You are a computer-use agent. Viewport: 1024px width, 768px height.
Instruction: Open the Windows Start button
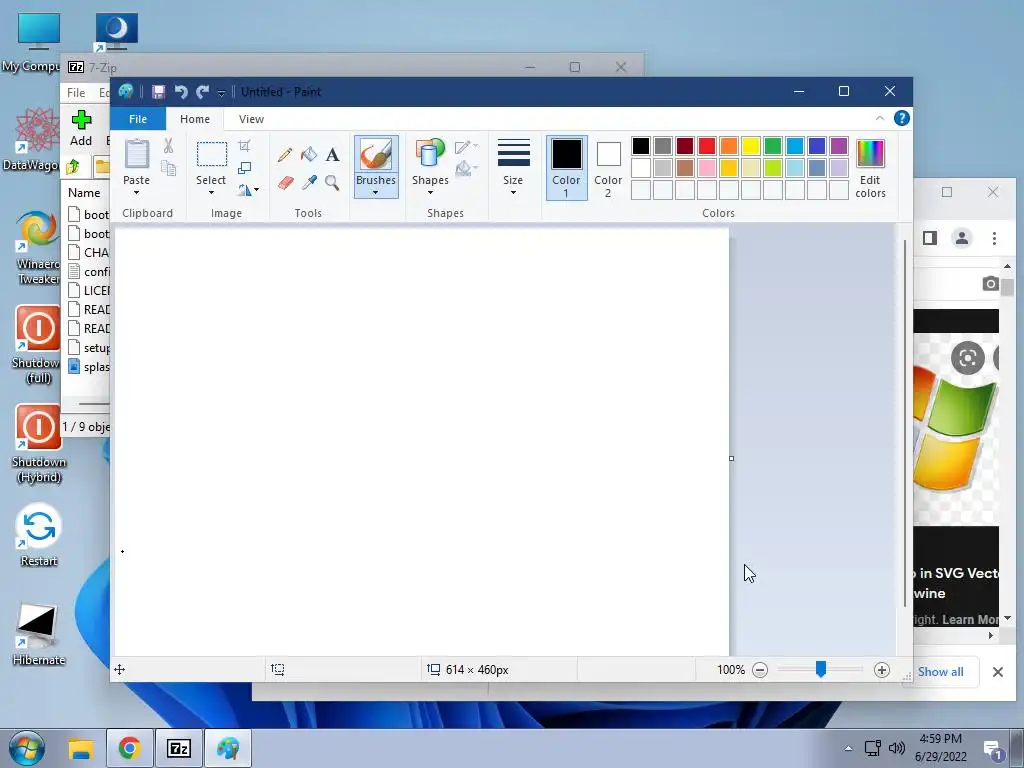coord(26,748)
